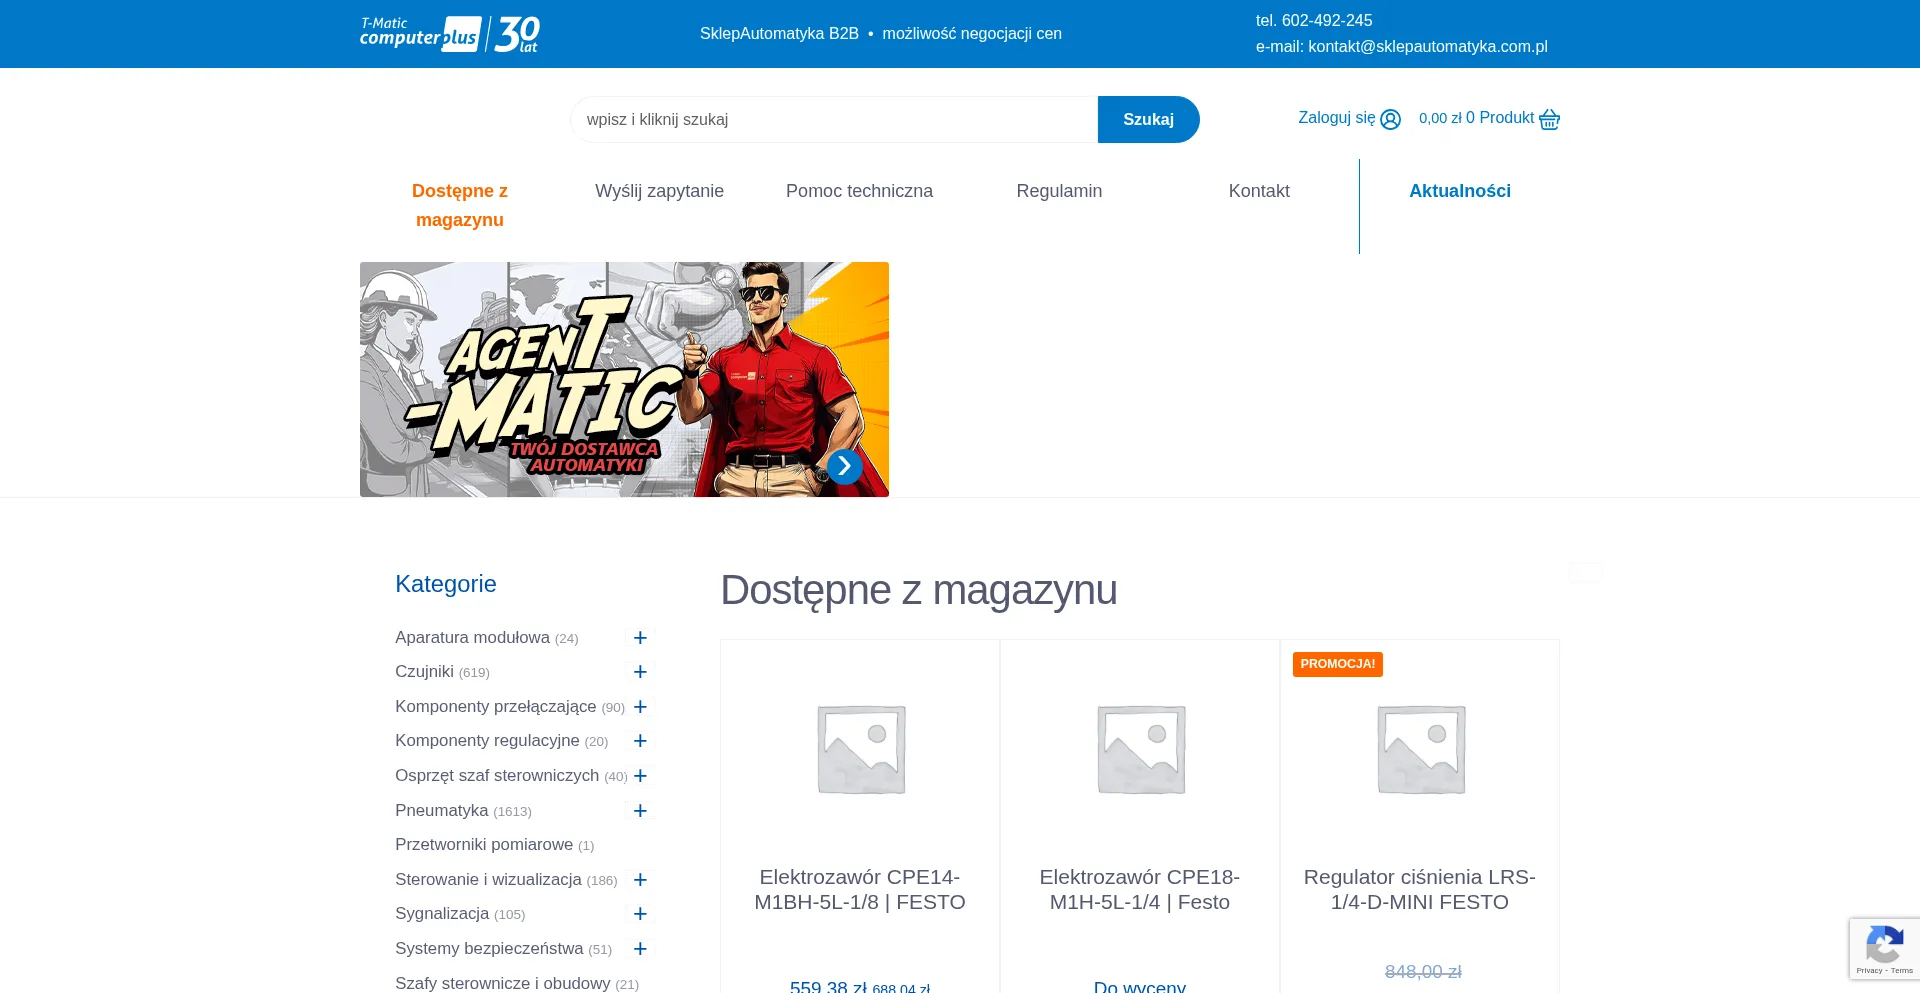Screen dimensions: 1920x993
Task: Expand the Pneumatyka category
Action: [x=640, y=811]
